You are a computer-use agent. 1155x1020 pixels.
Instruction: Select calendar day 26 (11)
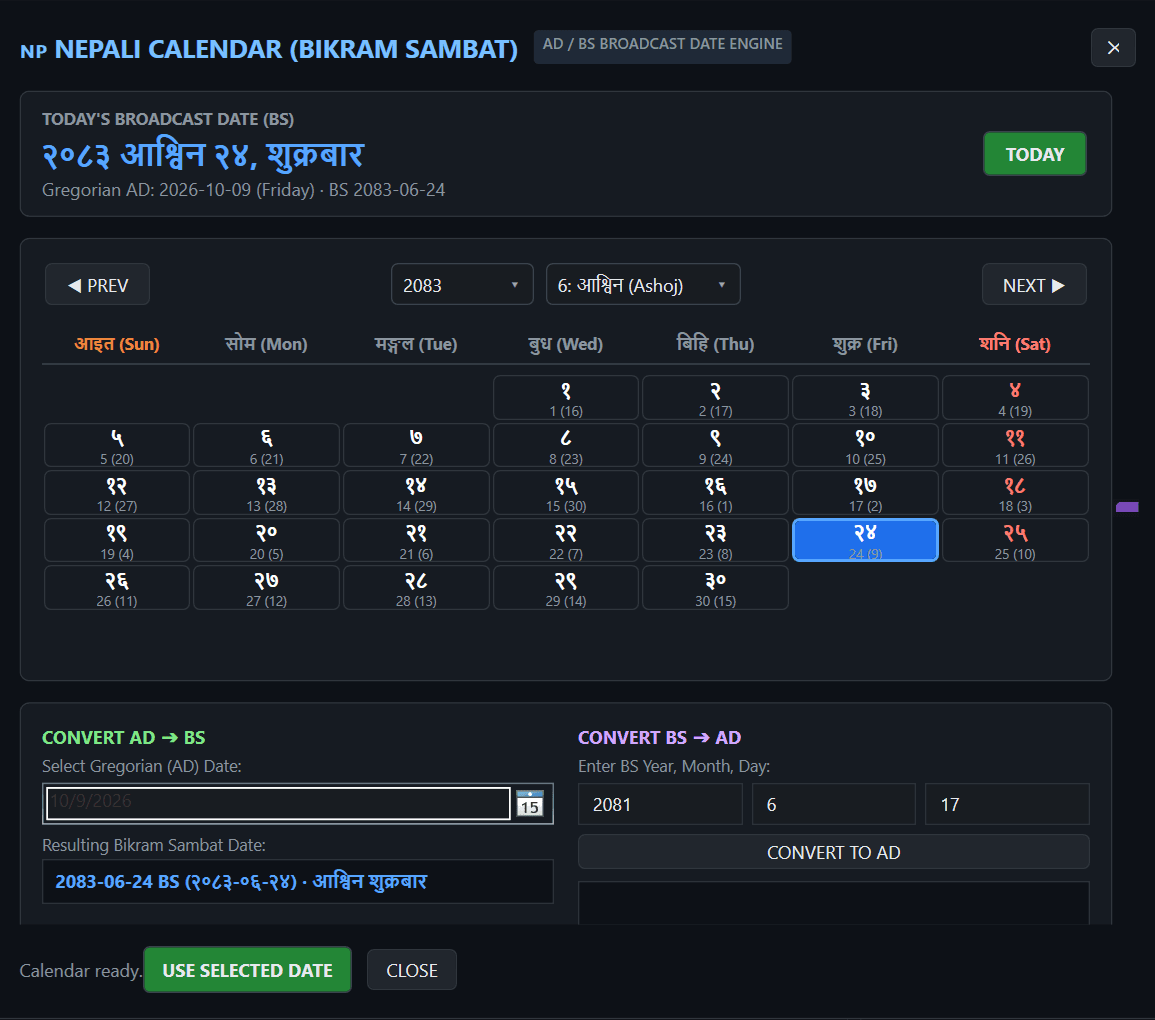pyautogui.click(x=117, y=588)
